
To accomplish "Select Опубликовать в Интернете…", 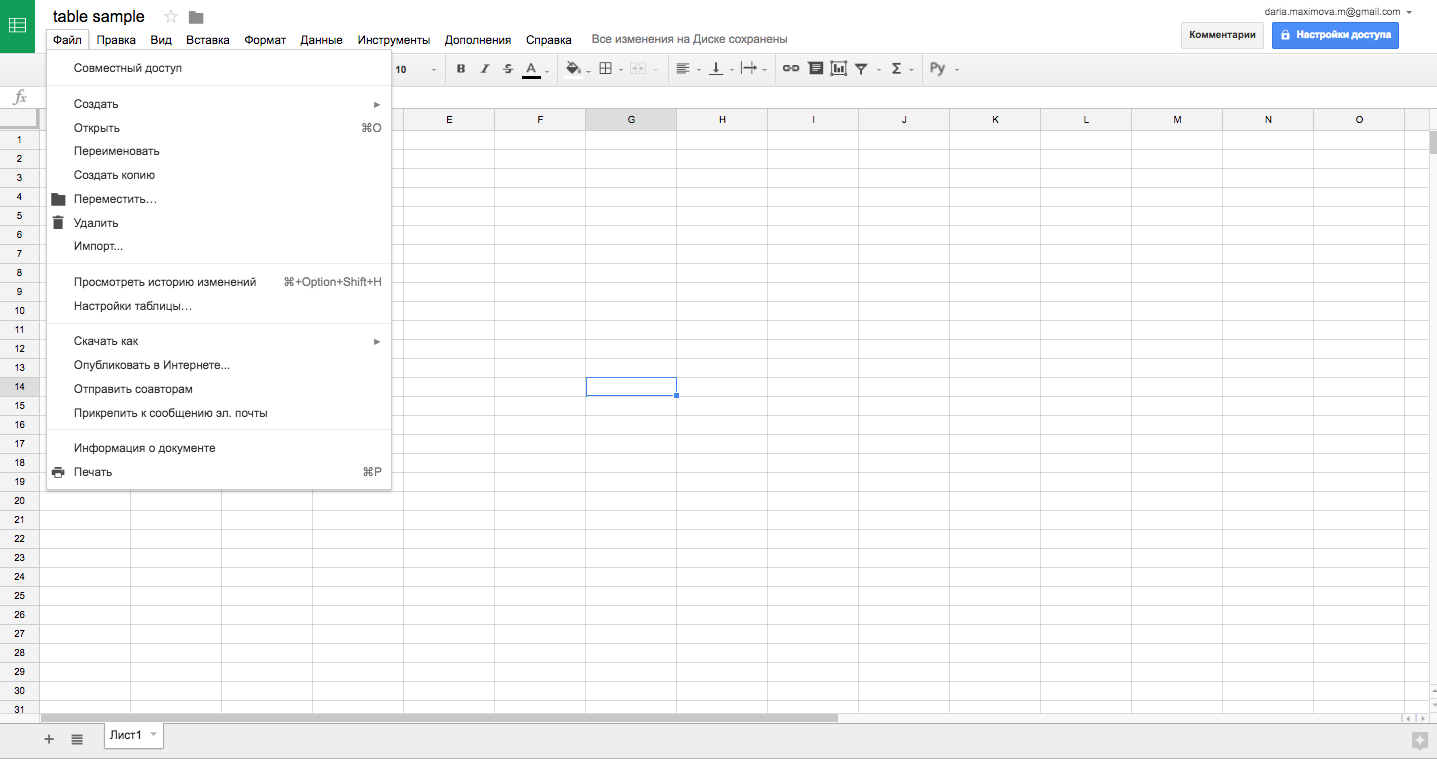I will point(219,365).
